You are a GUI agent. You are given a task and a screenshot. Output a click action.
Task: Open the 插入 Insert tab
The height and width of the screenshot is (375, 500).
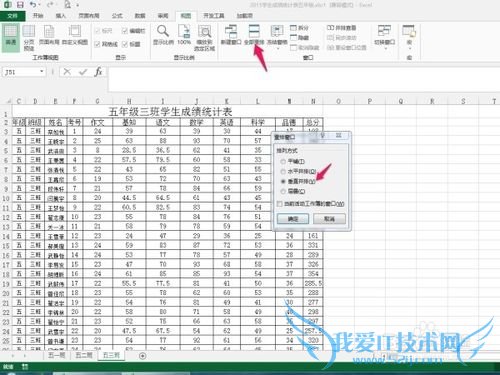tap(61, 16)
